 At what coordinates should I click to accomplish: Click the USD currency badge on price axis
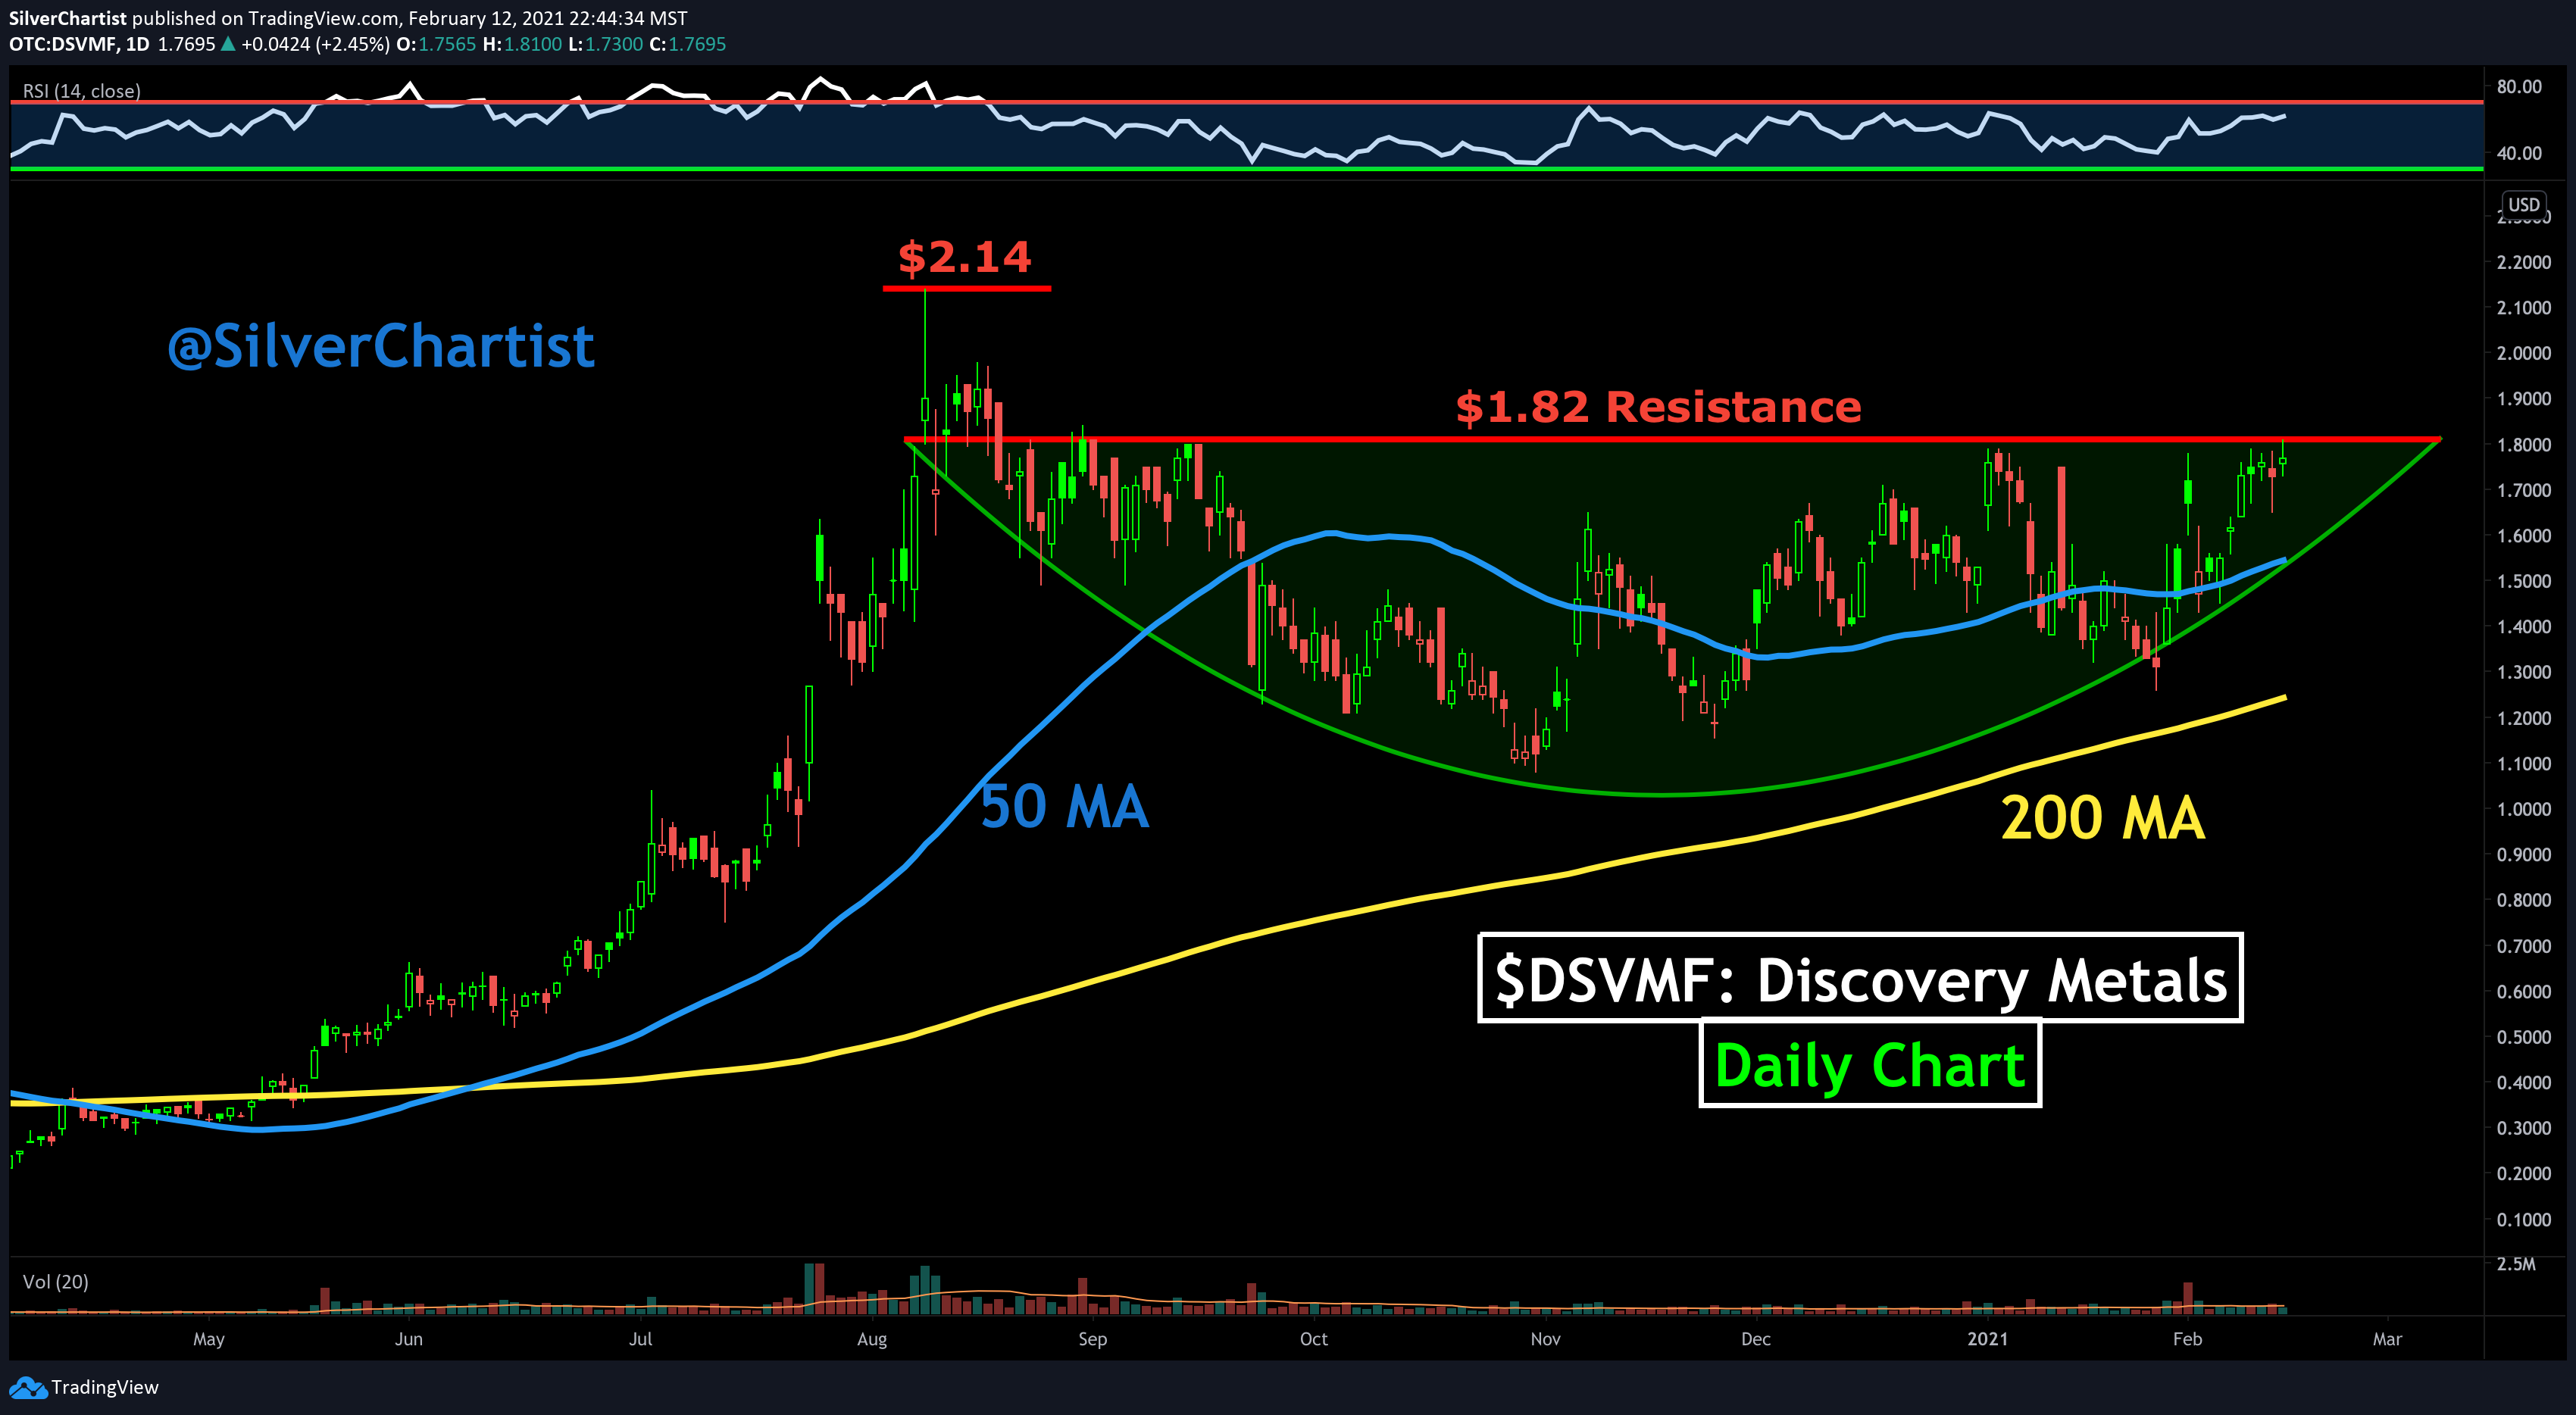click(2523, 204)
